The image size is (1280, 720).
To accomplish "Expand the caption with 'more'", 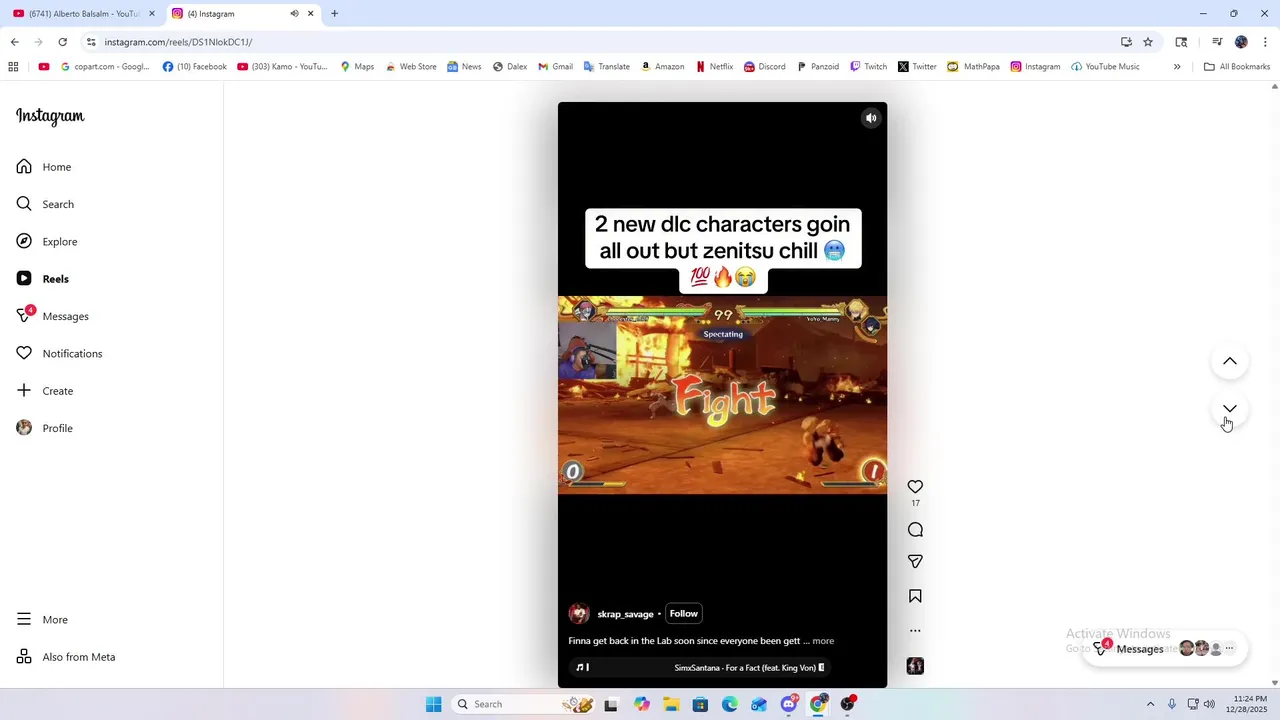I will [x=823, y=641].
